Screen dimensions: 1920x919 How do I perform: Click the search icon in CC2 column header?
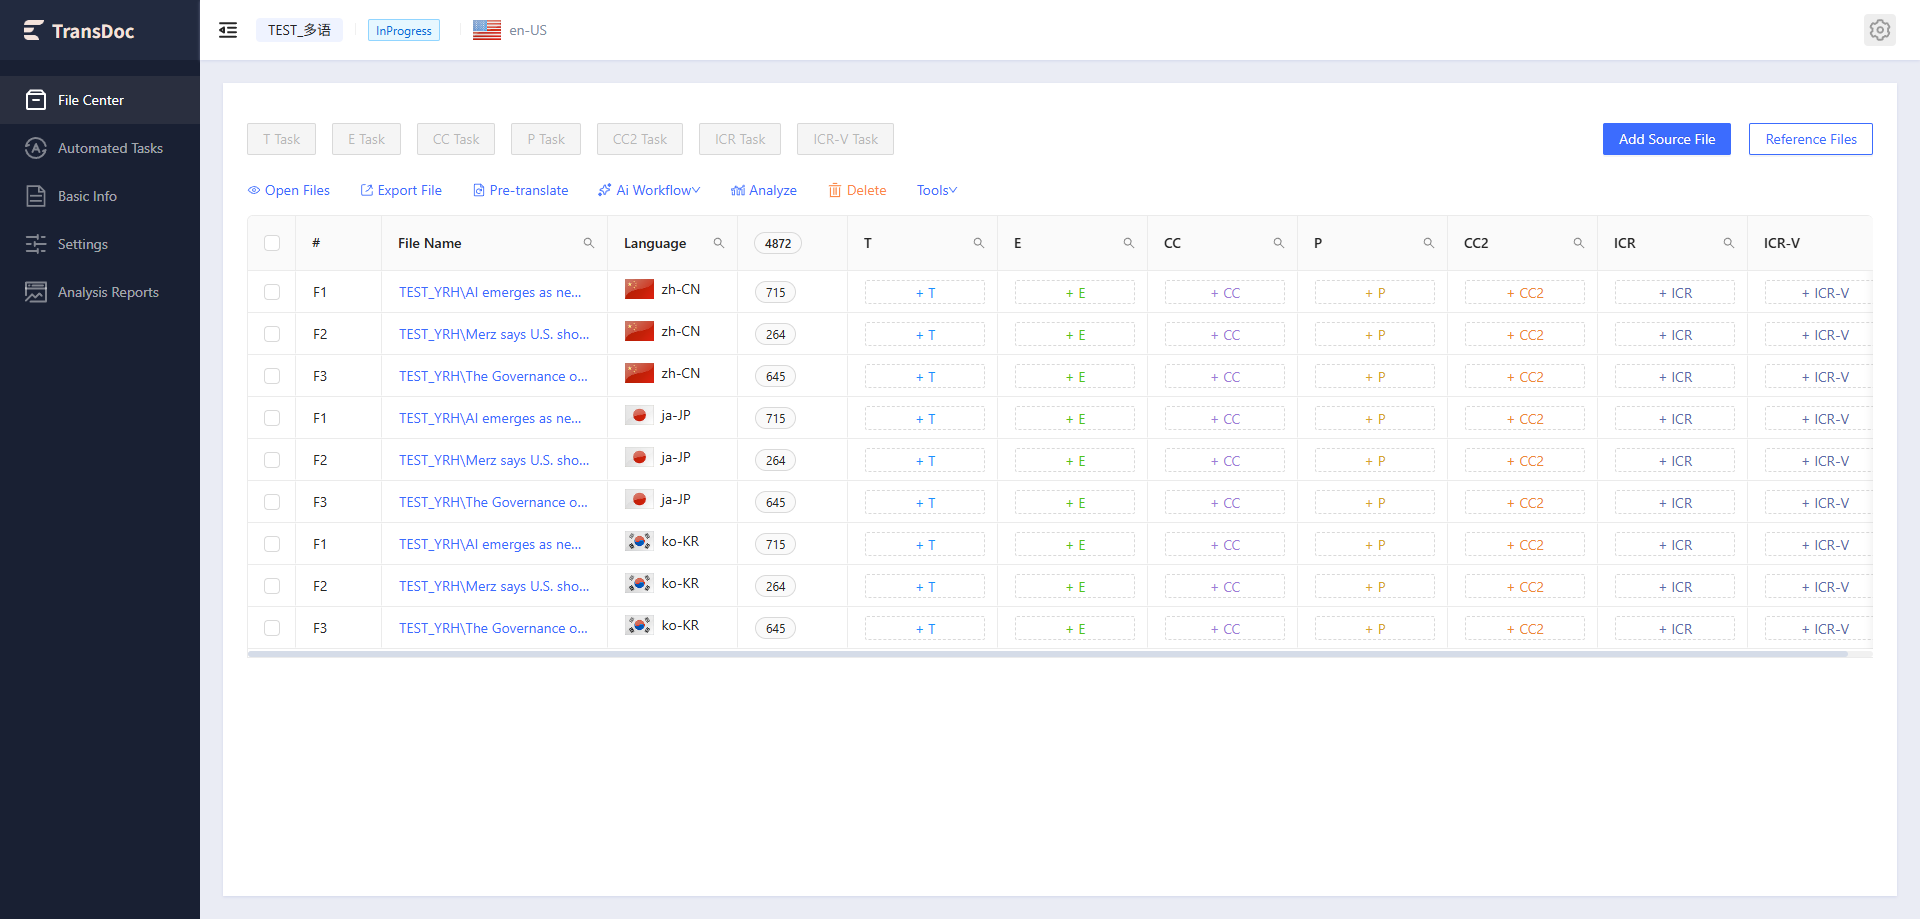click(1579, 243)
